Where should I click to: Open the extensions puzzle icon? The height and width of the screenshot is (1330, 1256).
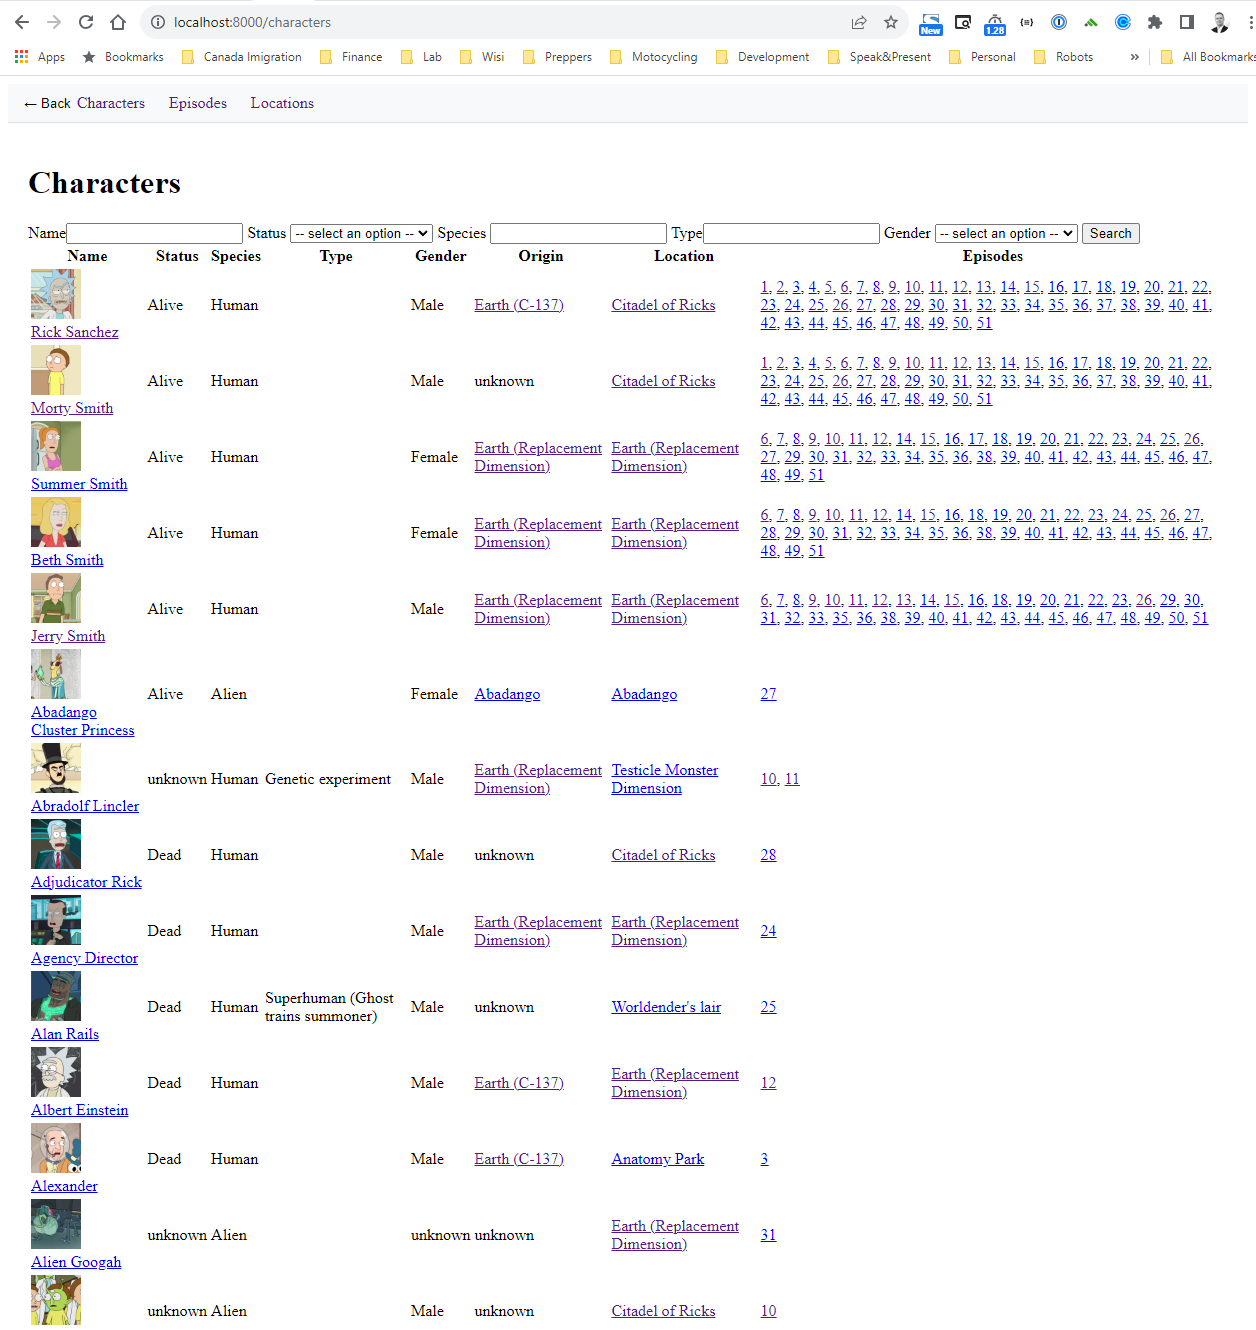click(x=1155, y=22)
